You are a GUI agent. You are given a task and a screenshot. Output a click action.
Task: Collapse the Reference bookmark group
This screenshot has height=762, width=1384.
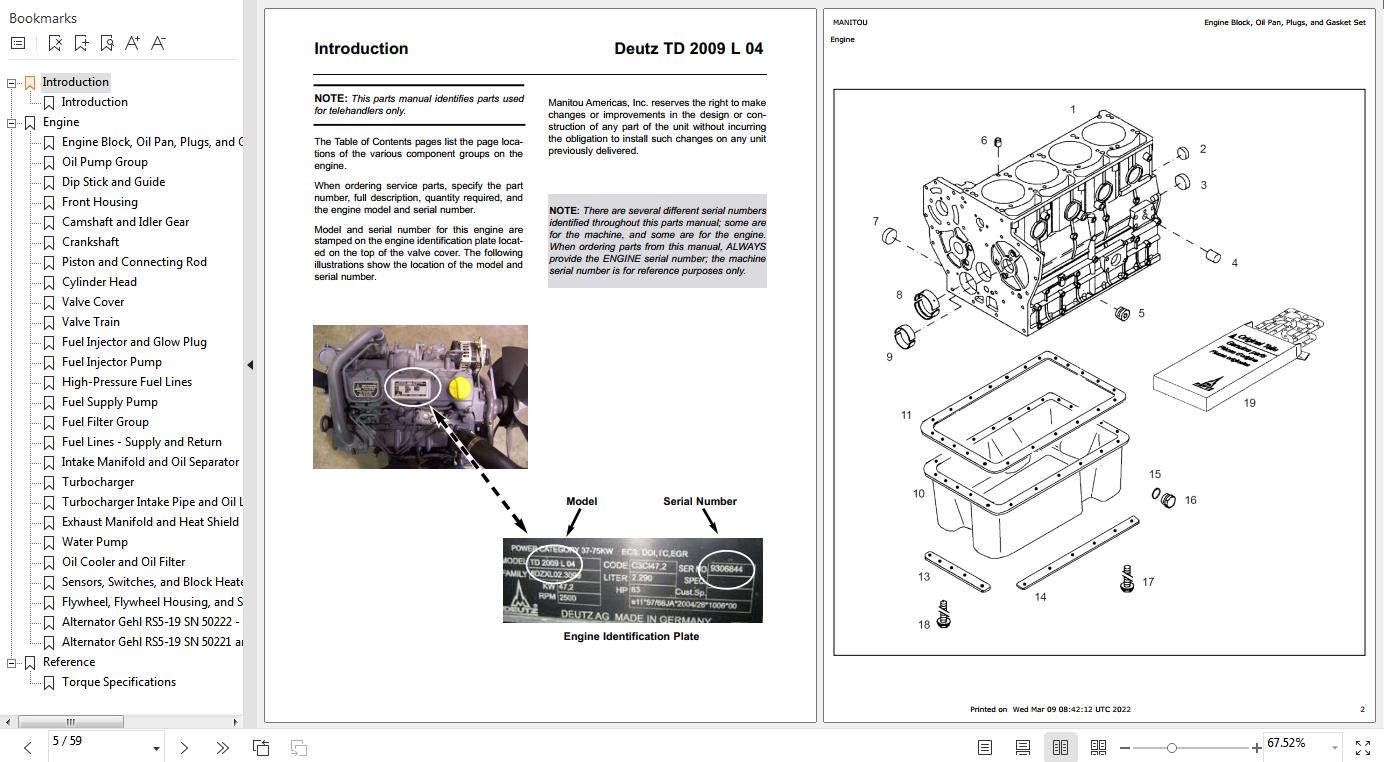coord(12,663)
